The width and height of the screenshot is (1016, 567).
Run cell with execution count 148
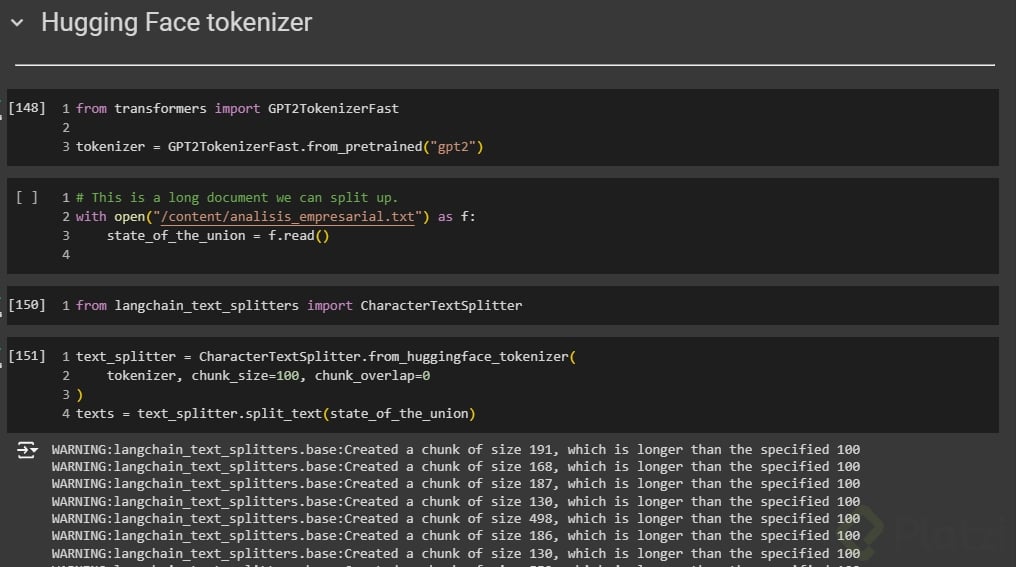tap(26, 108)
